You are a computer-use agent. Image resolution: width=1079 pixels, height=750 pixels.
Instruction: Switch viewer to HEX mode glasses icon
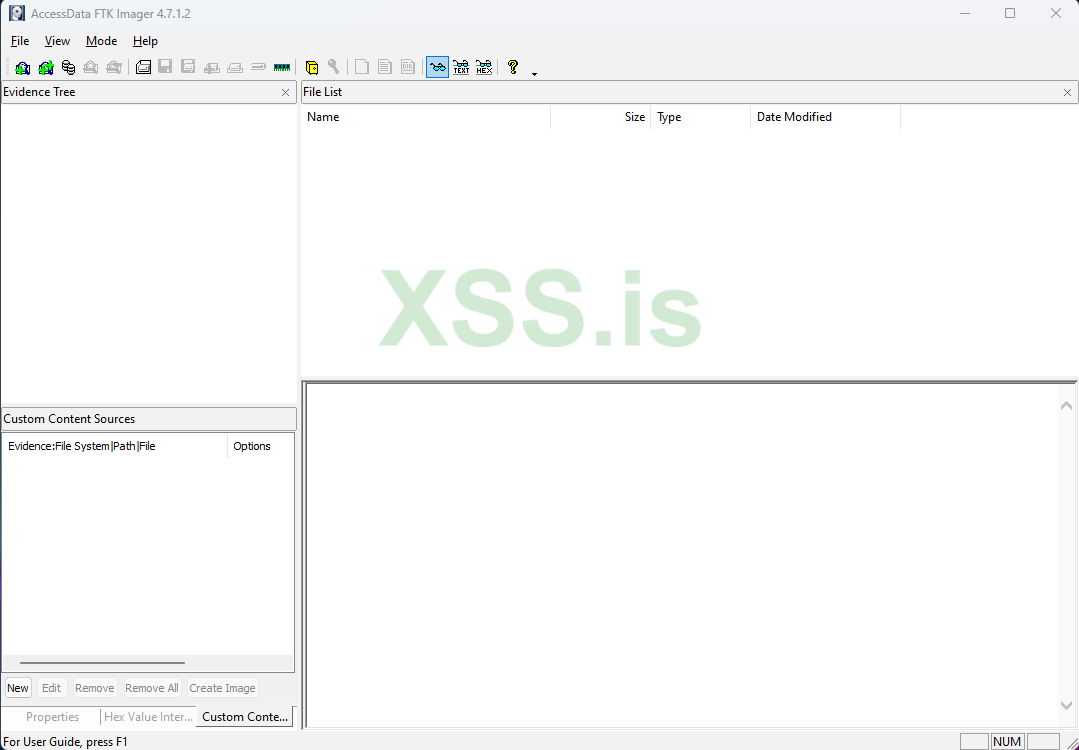[x=484, y=67]
